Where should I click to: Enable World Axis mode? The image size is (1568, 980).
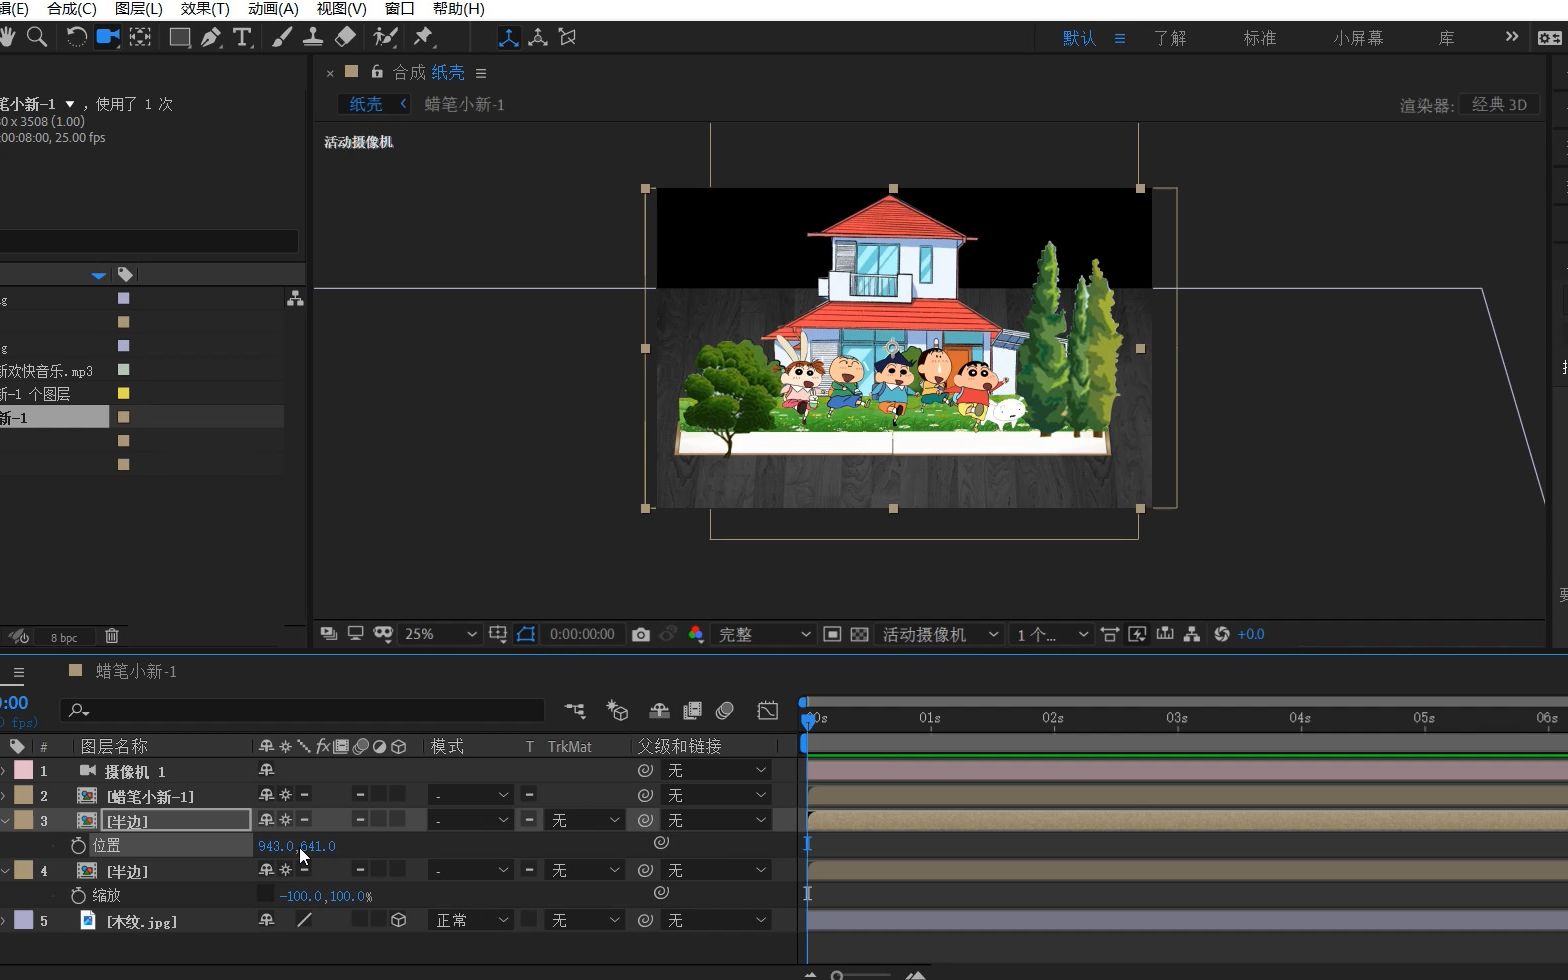click(x=538, y=37)
